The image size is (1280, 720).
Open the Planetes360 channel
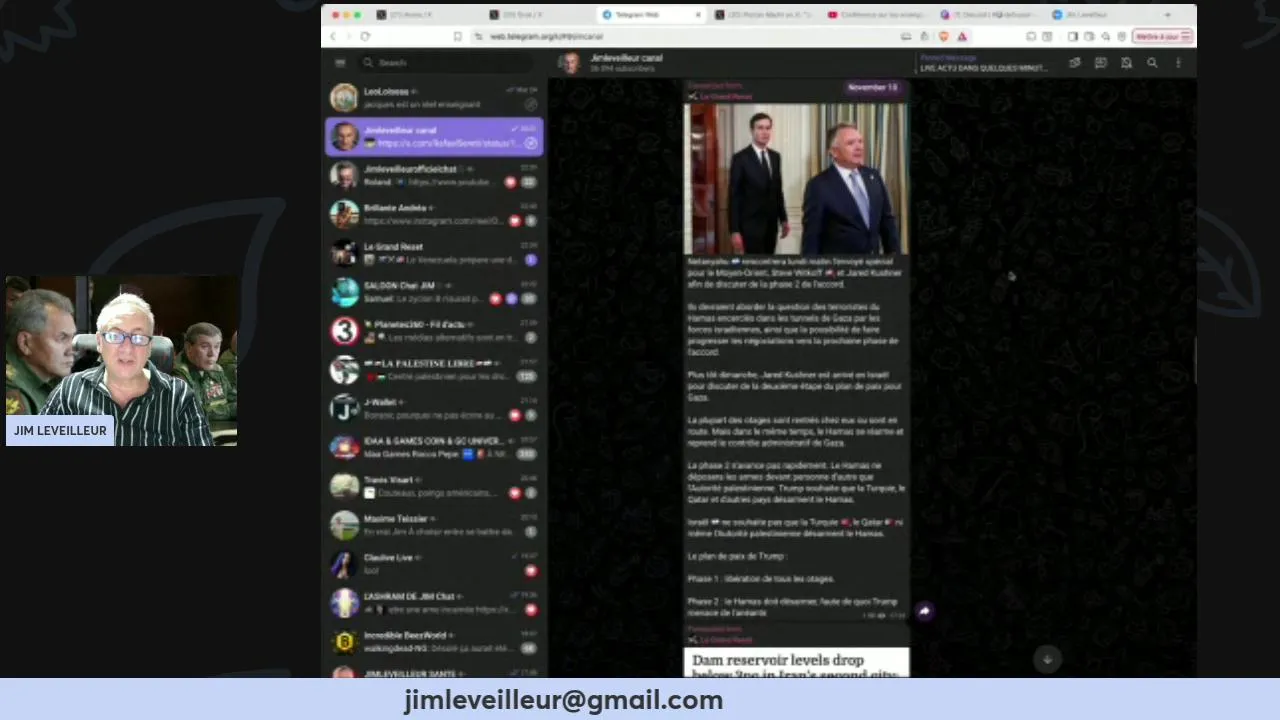click(434, 331)
